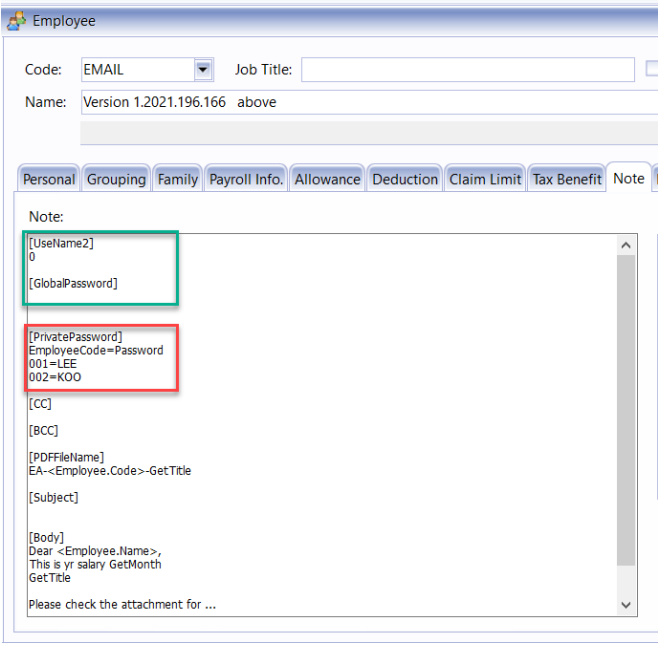
Task: Place cursor on the [PrivatePassword] line
Action: (76, 337)
